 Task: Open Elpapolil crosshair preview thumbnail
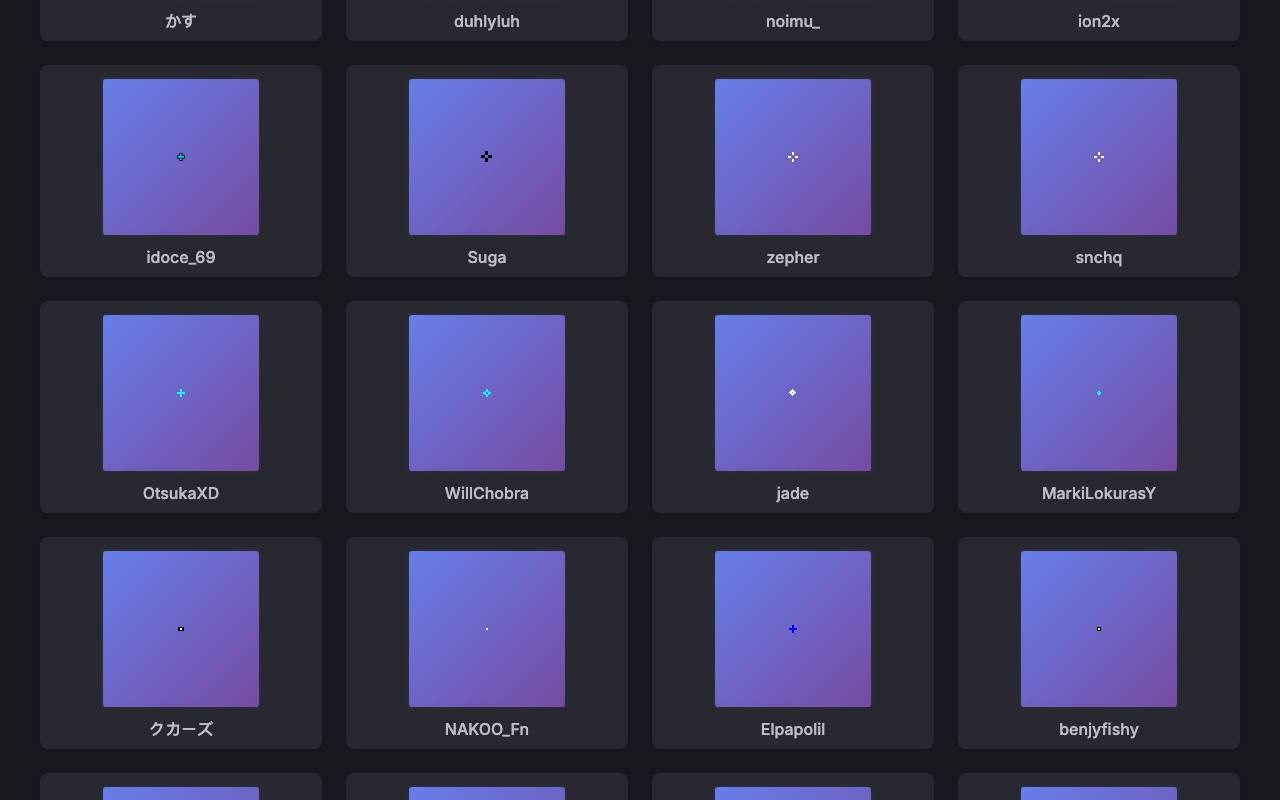[x=793, y=629]
